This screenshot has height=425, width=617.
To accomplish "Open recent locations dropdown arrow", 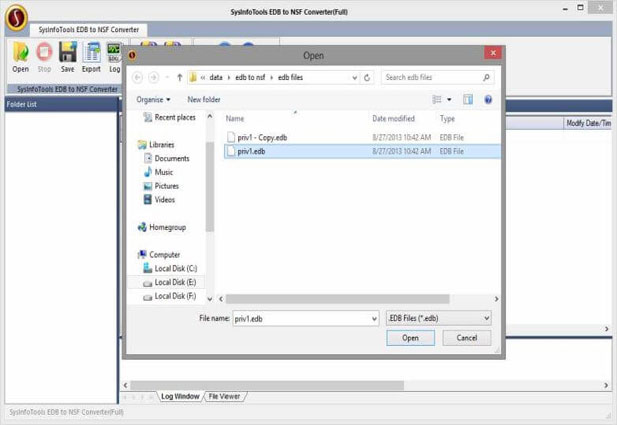I will coord(168,78).
